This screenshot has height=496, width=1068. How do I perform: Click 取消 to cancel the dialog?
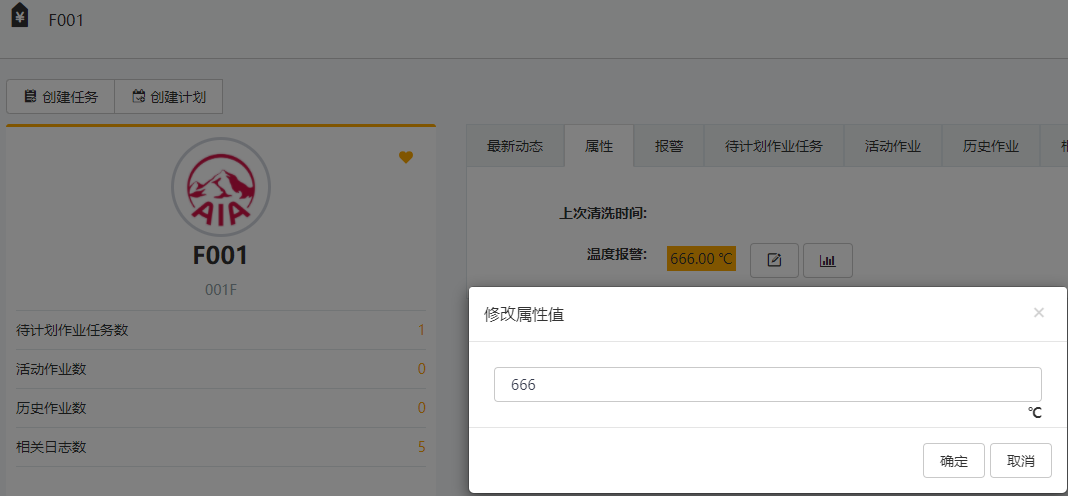pos(1020,461)
